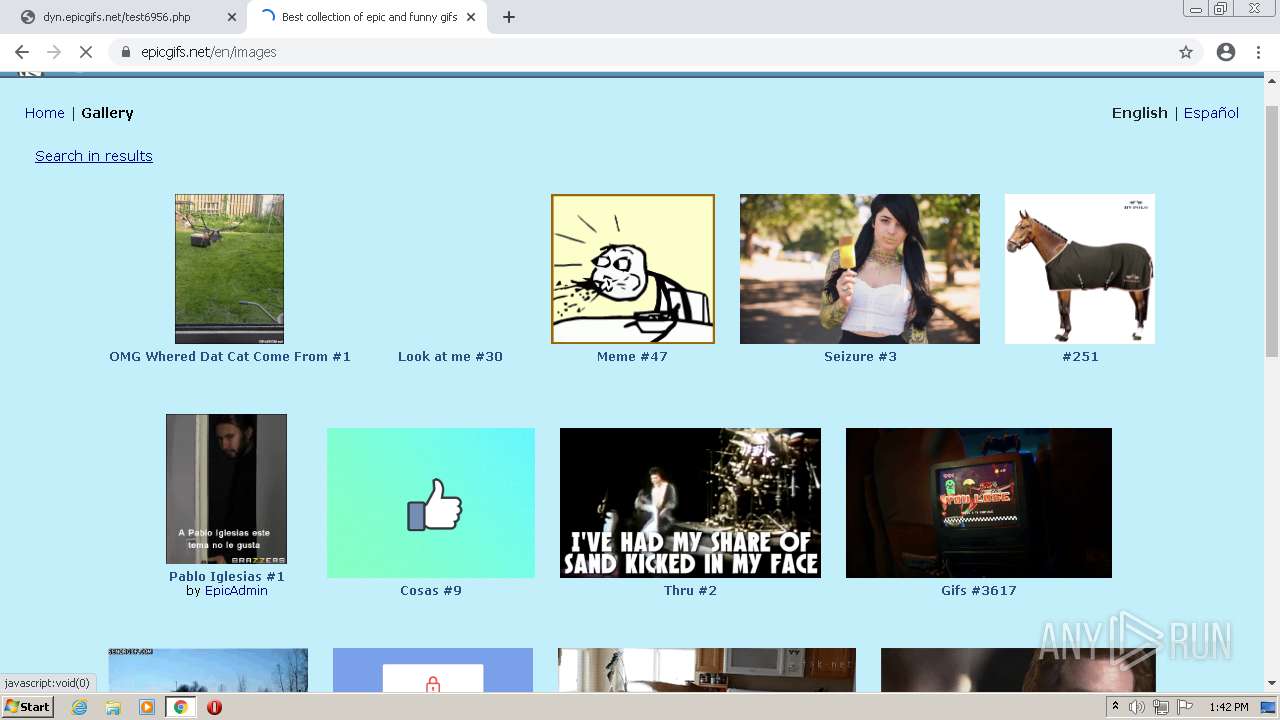Image resolution: width=1280 pixels, height=720 pixels.
Task: Show hidden tray icons arrow
Action: coord(1116,707)
